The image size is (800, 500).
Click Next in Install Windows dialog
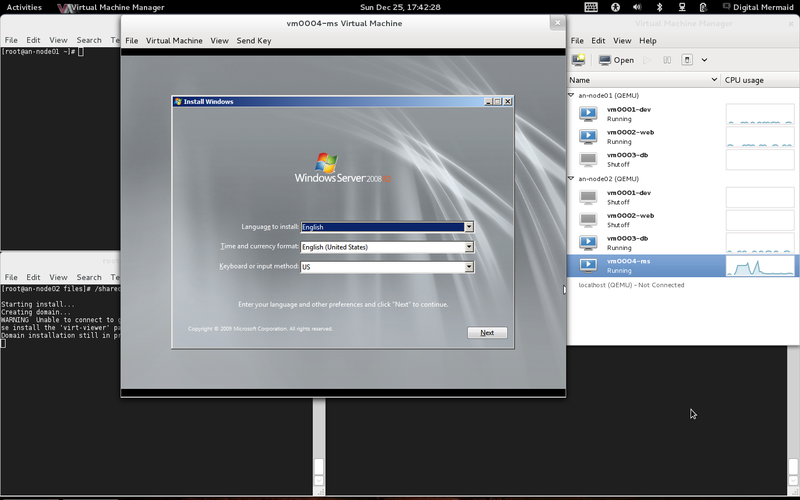[x=487, y=333]
